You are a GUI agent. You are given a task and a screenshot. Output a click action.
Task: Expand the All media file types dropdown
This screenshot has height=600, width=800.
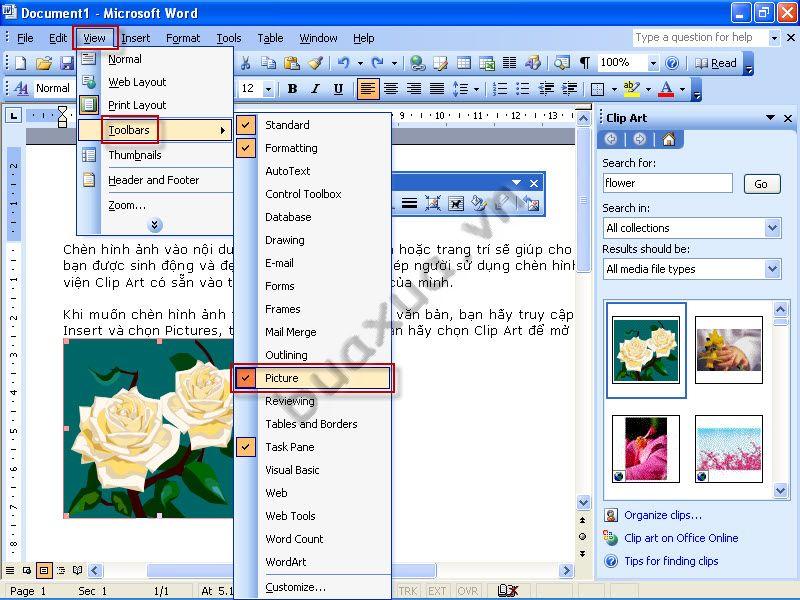[772, 268]
